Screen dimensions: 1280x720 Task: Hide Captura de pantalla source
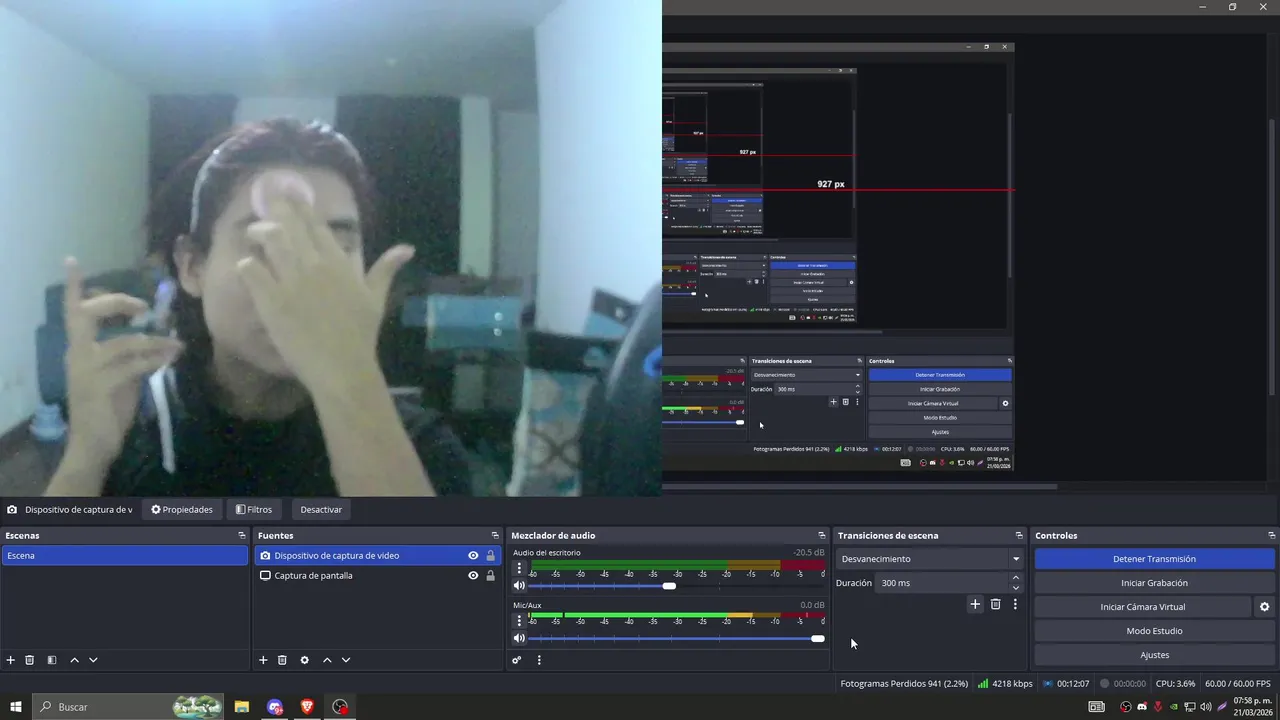pyautogui.click(x=473, y=576)
